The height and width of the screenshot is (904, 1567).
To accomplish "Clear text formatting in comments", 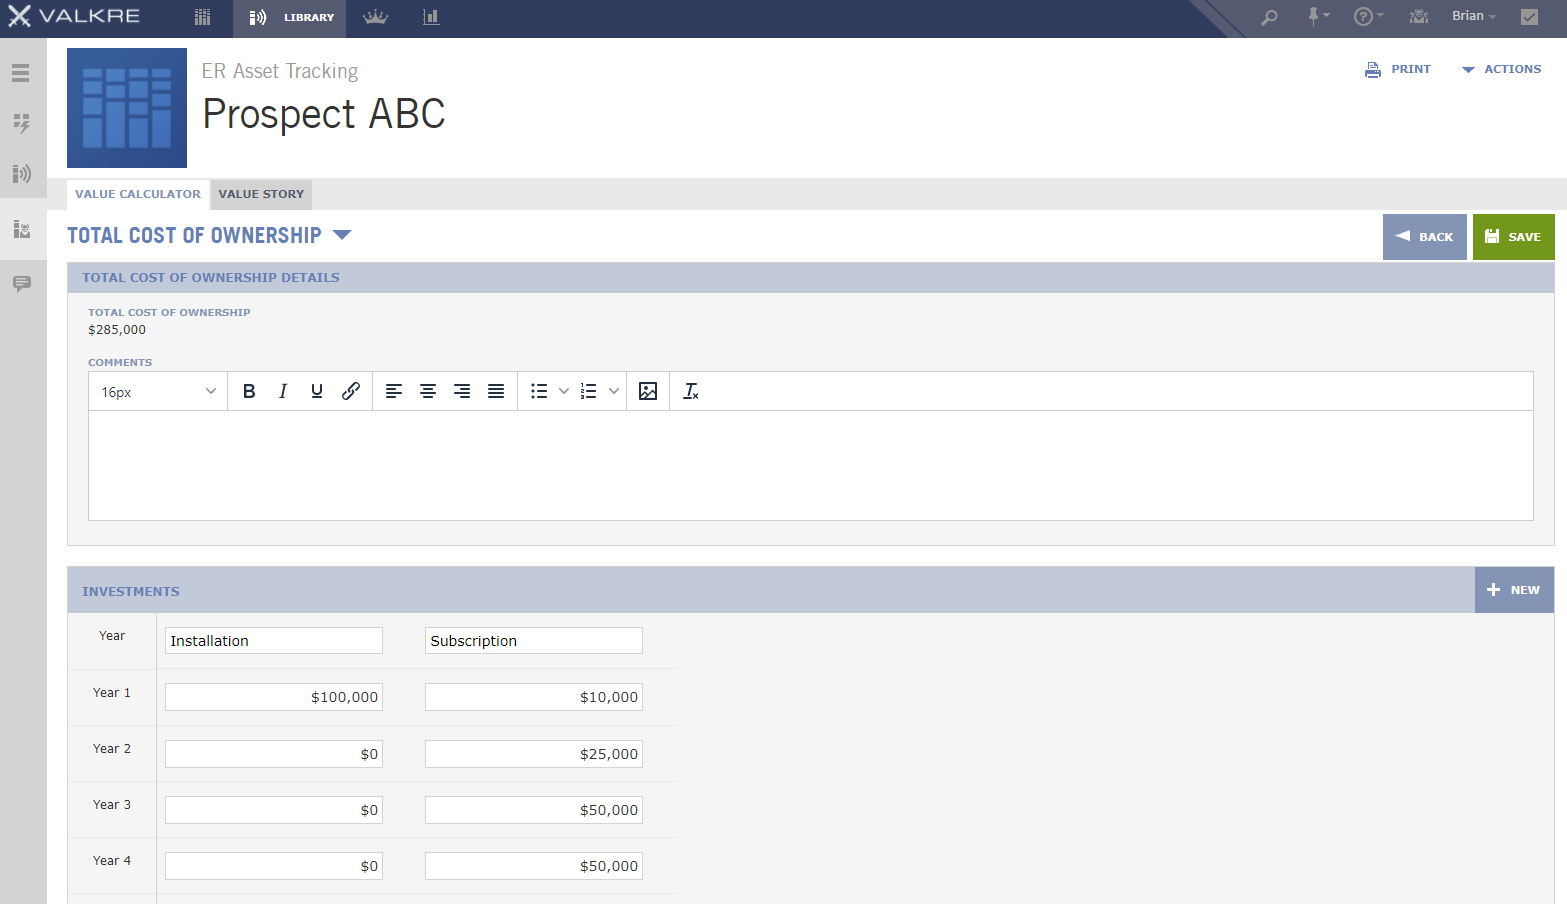I will point(691,392).
